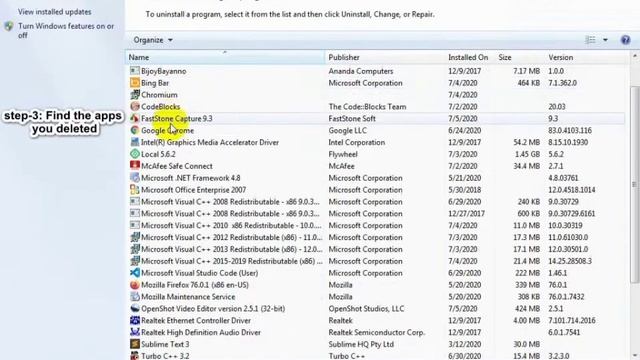
Task: Sort by the Name column header
Action: (225, 57)
